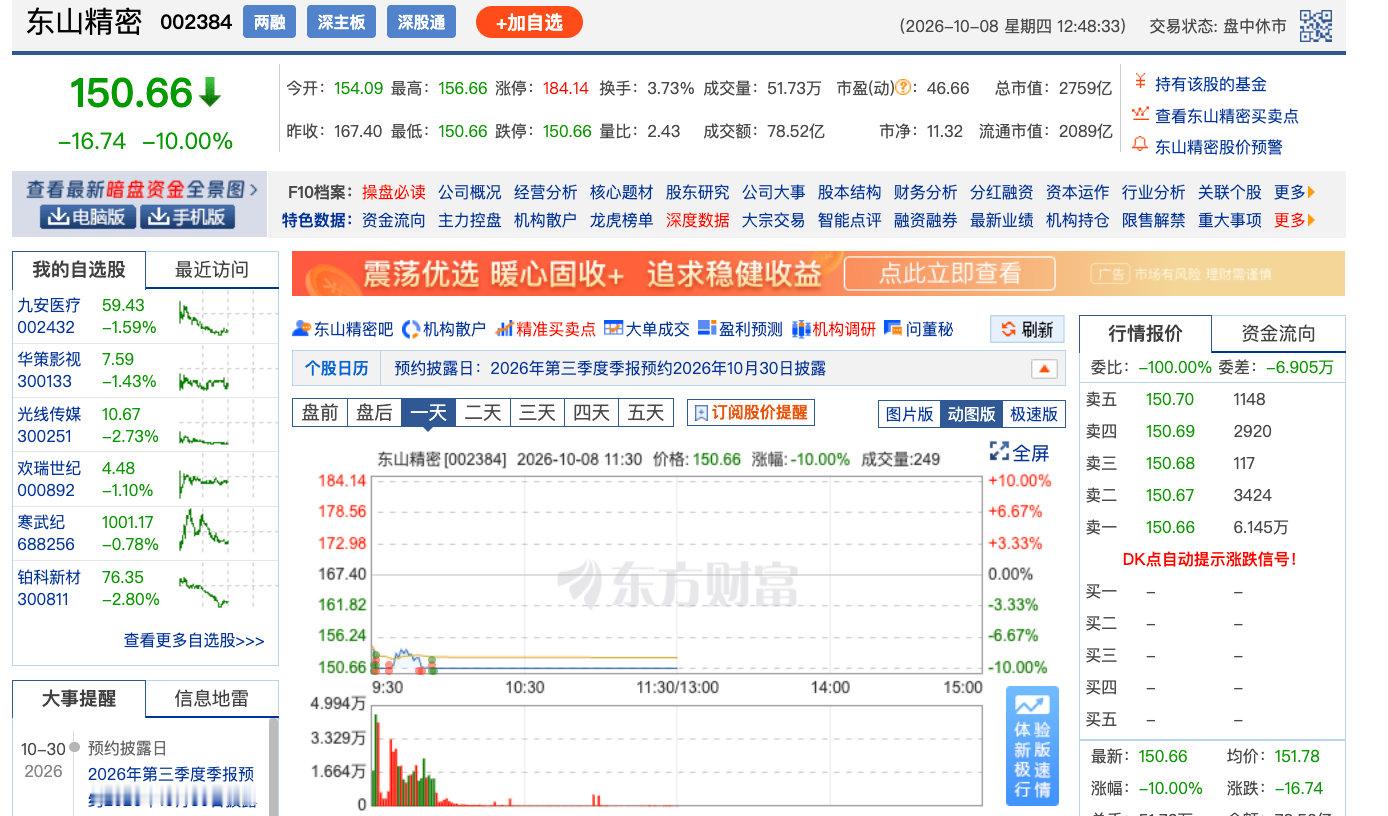Switch chart to 图片版 mode
1388x816 pixels.
point(909,413)
